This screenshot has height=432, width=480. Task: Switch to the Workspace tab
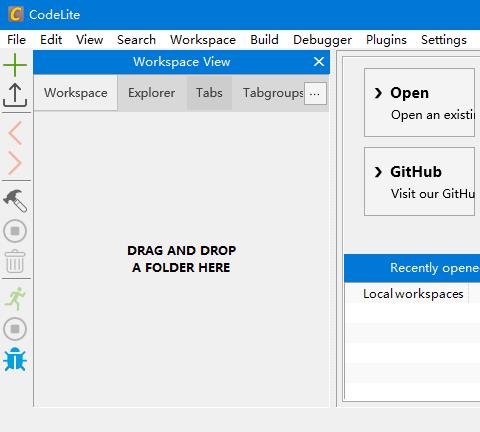coord(76,93)
